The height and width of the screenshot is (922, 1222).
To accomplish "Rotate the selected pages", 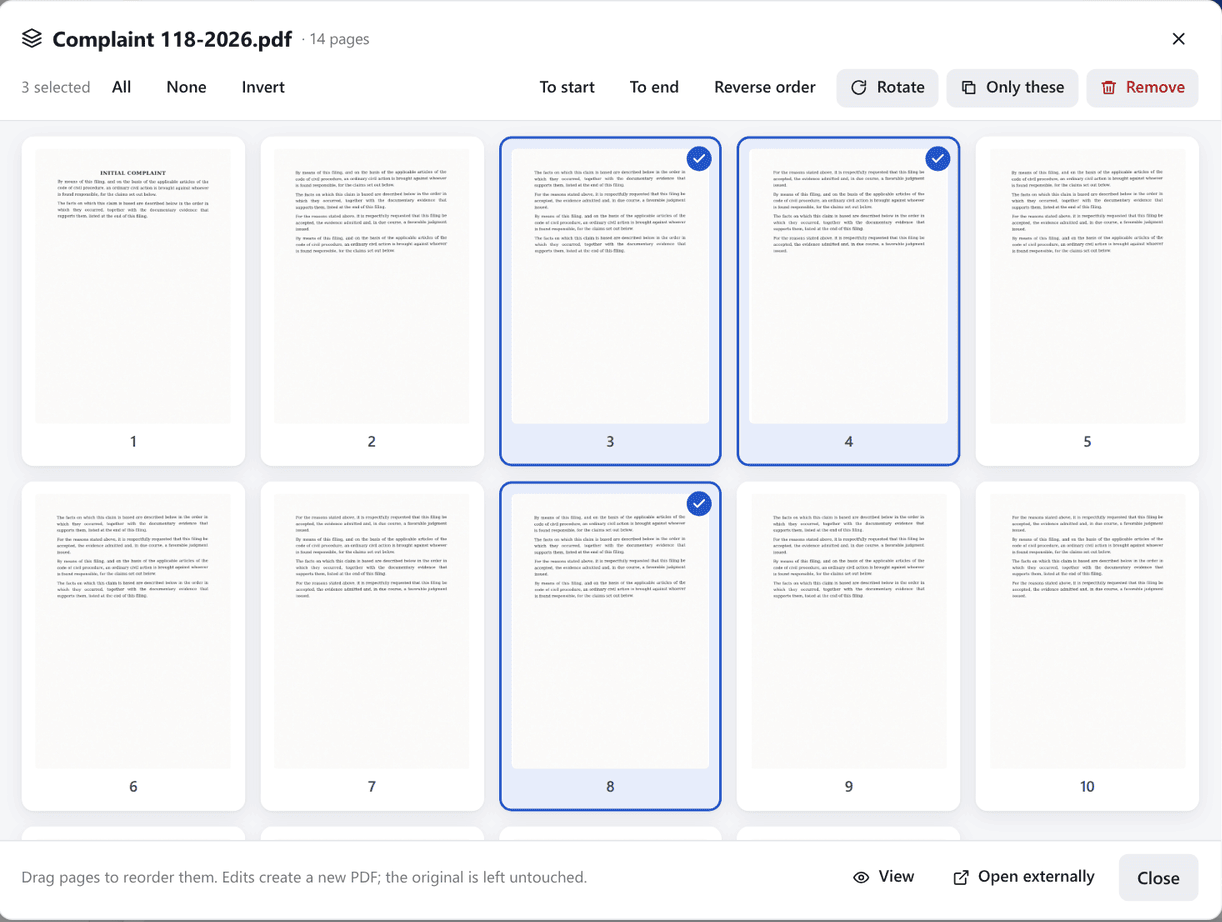I will click(x=887, y=88).
